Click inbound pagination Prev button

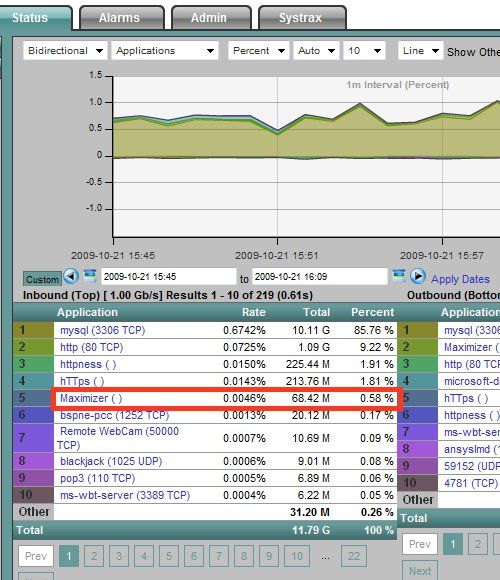tap(36, 556)
